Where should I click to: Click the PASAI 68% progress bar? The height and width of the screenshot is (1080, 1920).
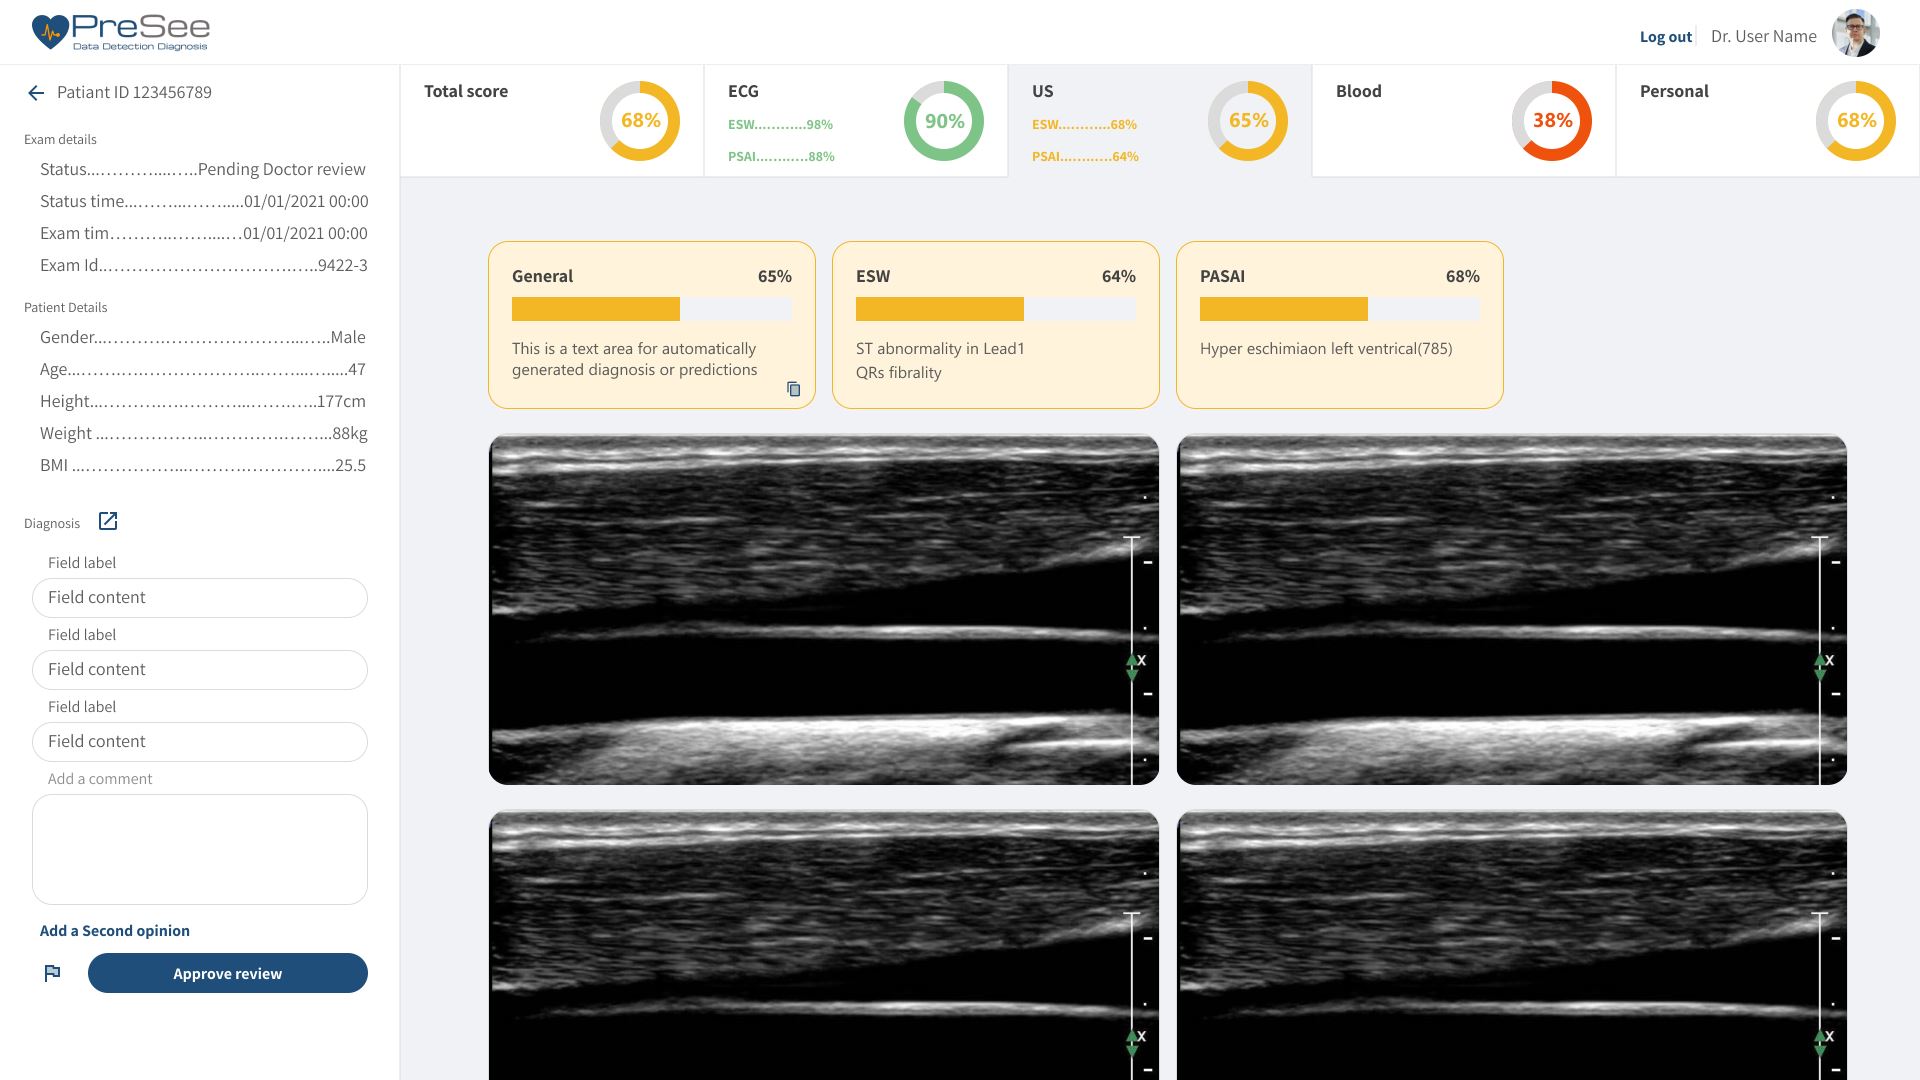click(x=1340, y=309)
